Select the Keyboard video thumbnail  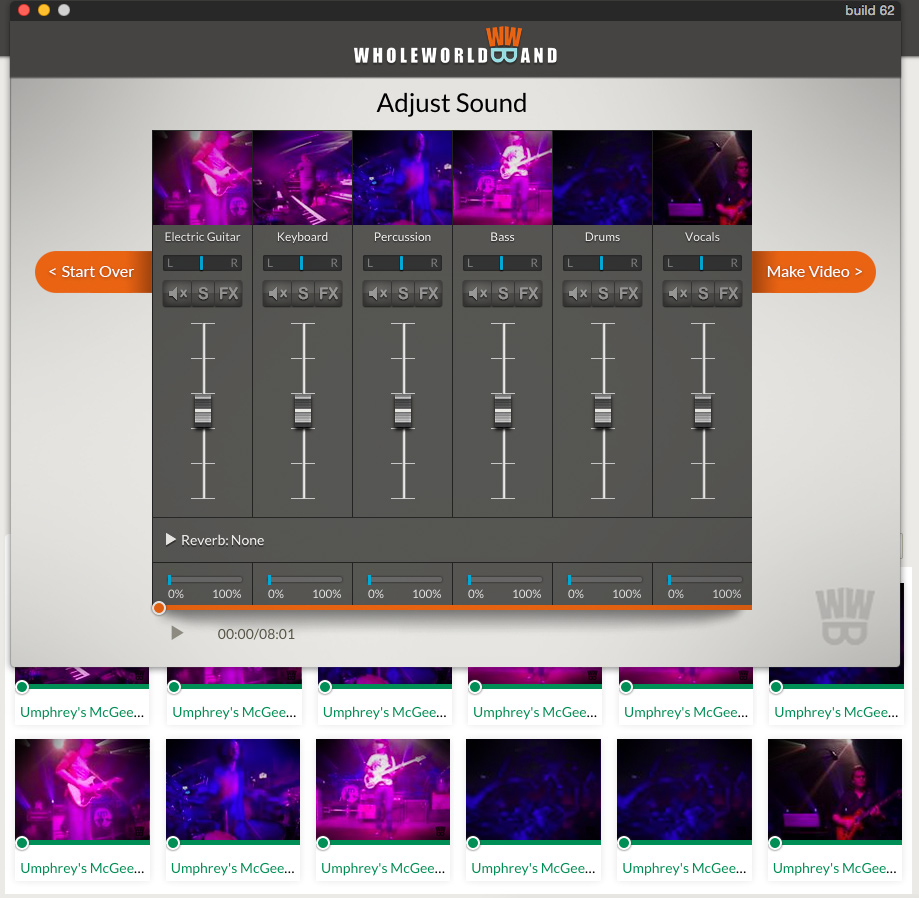click(302, 178)
